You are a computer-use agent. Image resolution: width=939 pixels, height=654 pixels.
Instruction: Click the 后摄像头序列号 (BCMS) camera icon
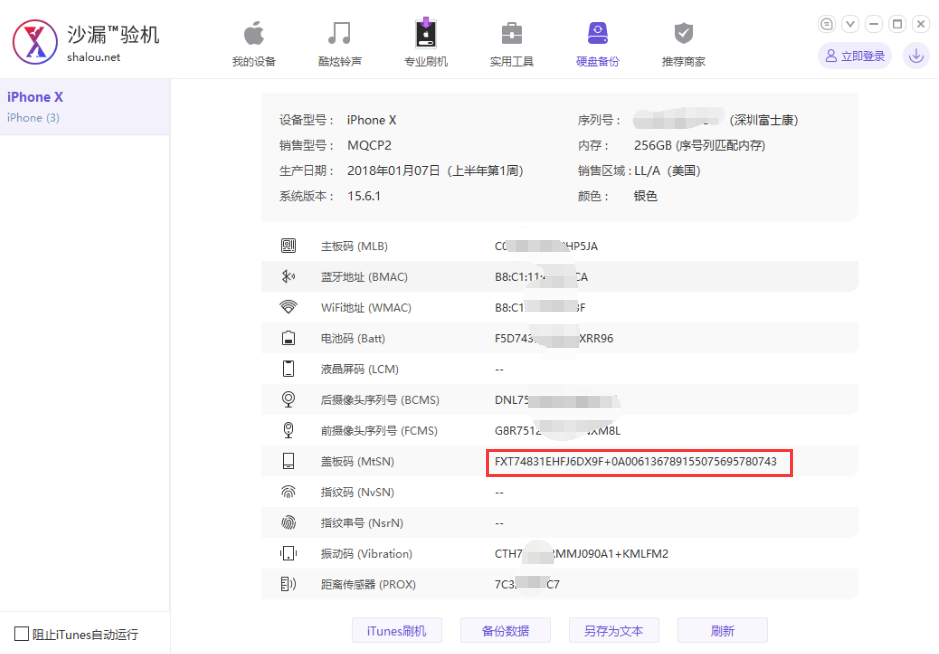pyautogui.click(x=289, y=399)
